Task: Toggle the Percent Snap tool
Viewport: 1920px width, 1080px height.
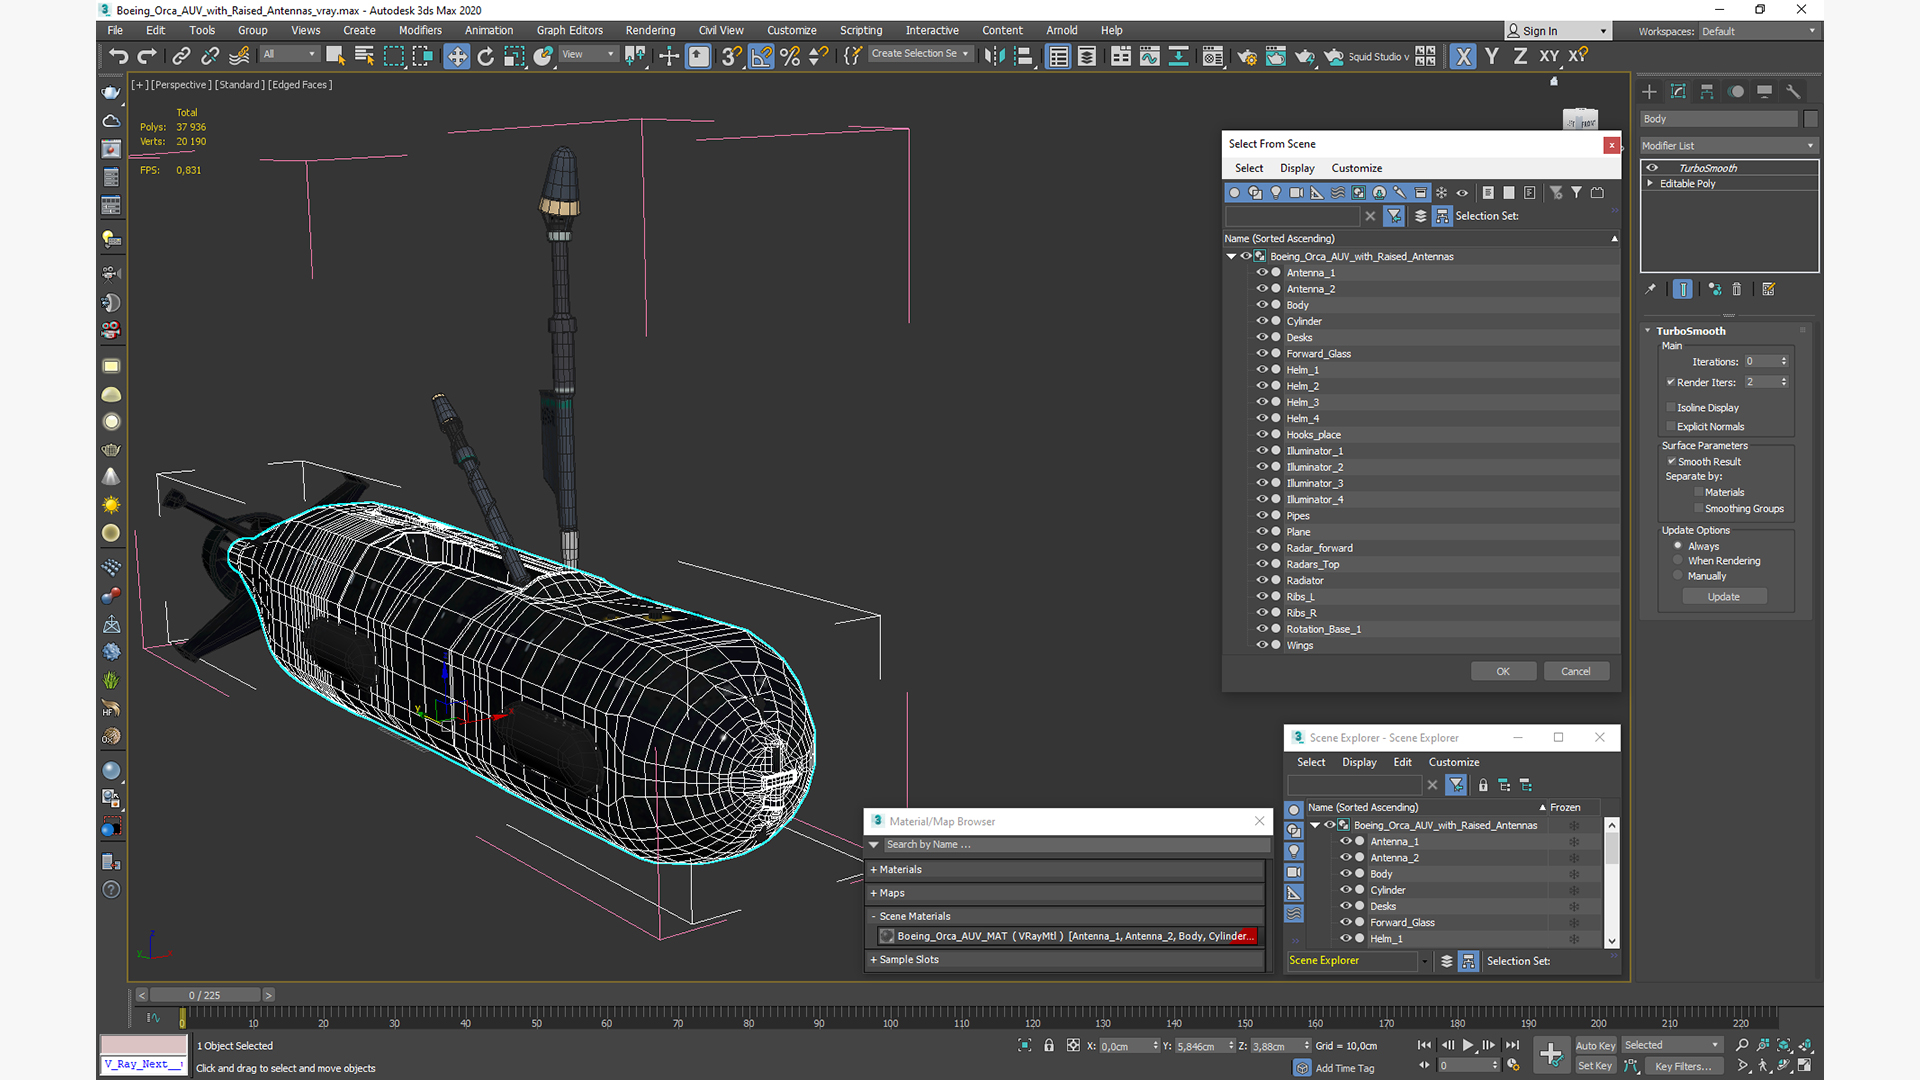Action: (x=790, y=56)
